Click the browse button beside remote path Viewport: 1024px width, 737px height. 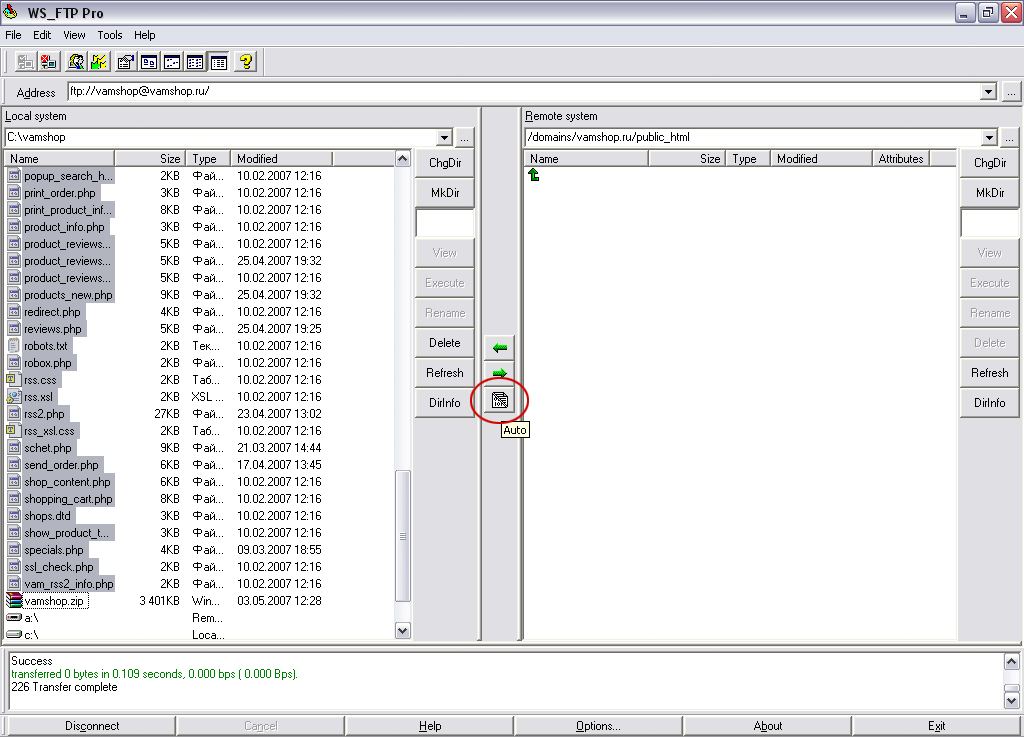(x=1010, y=138)
